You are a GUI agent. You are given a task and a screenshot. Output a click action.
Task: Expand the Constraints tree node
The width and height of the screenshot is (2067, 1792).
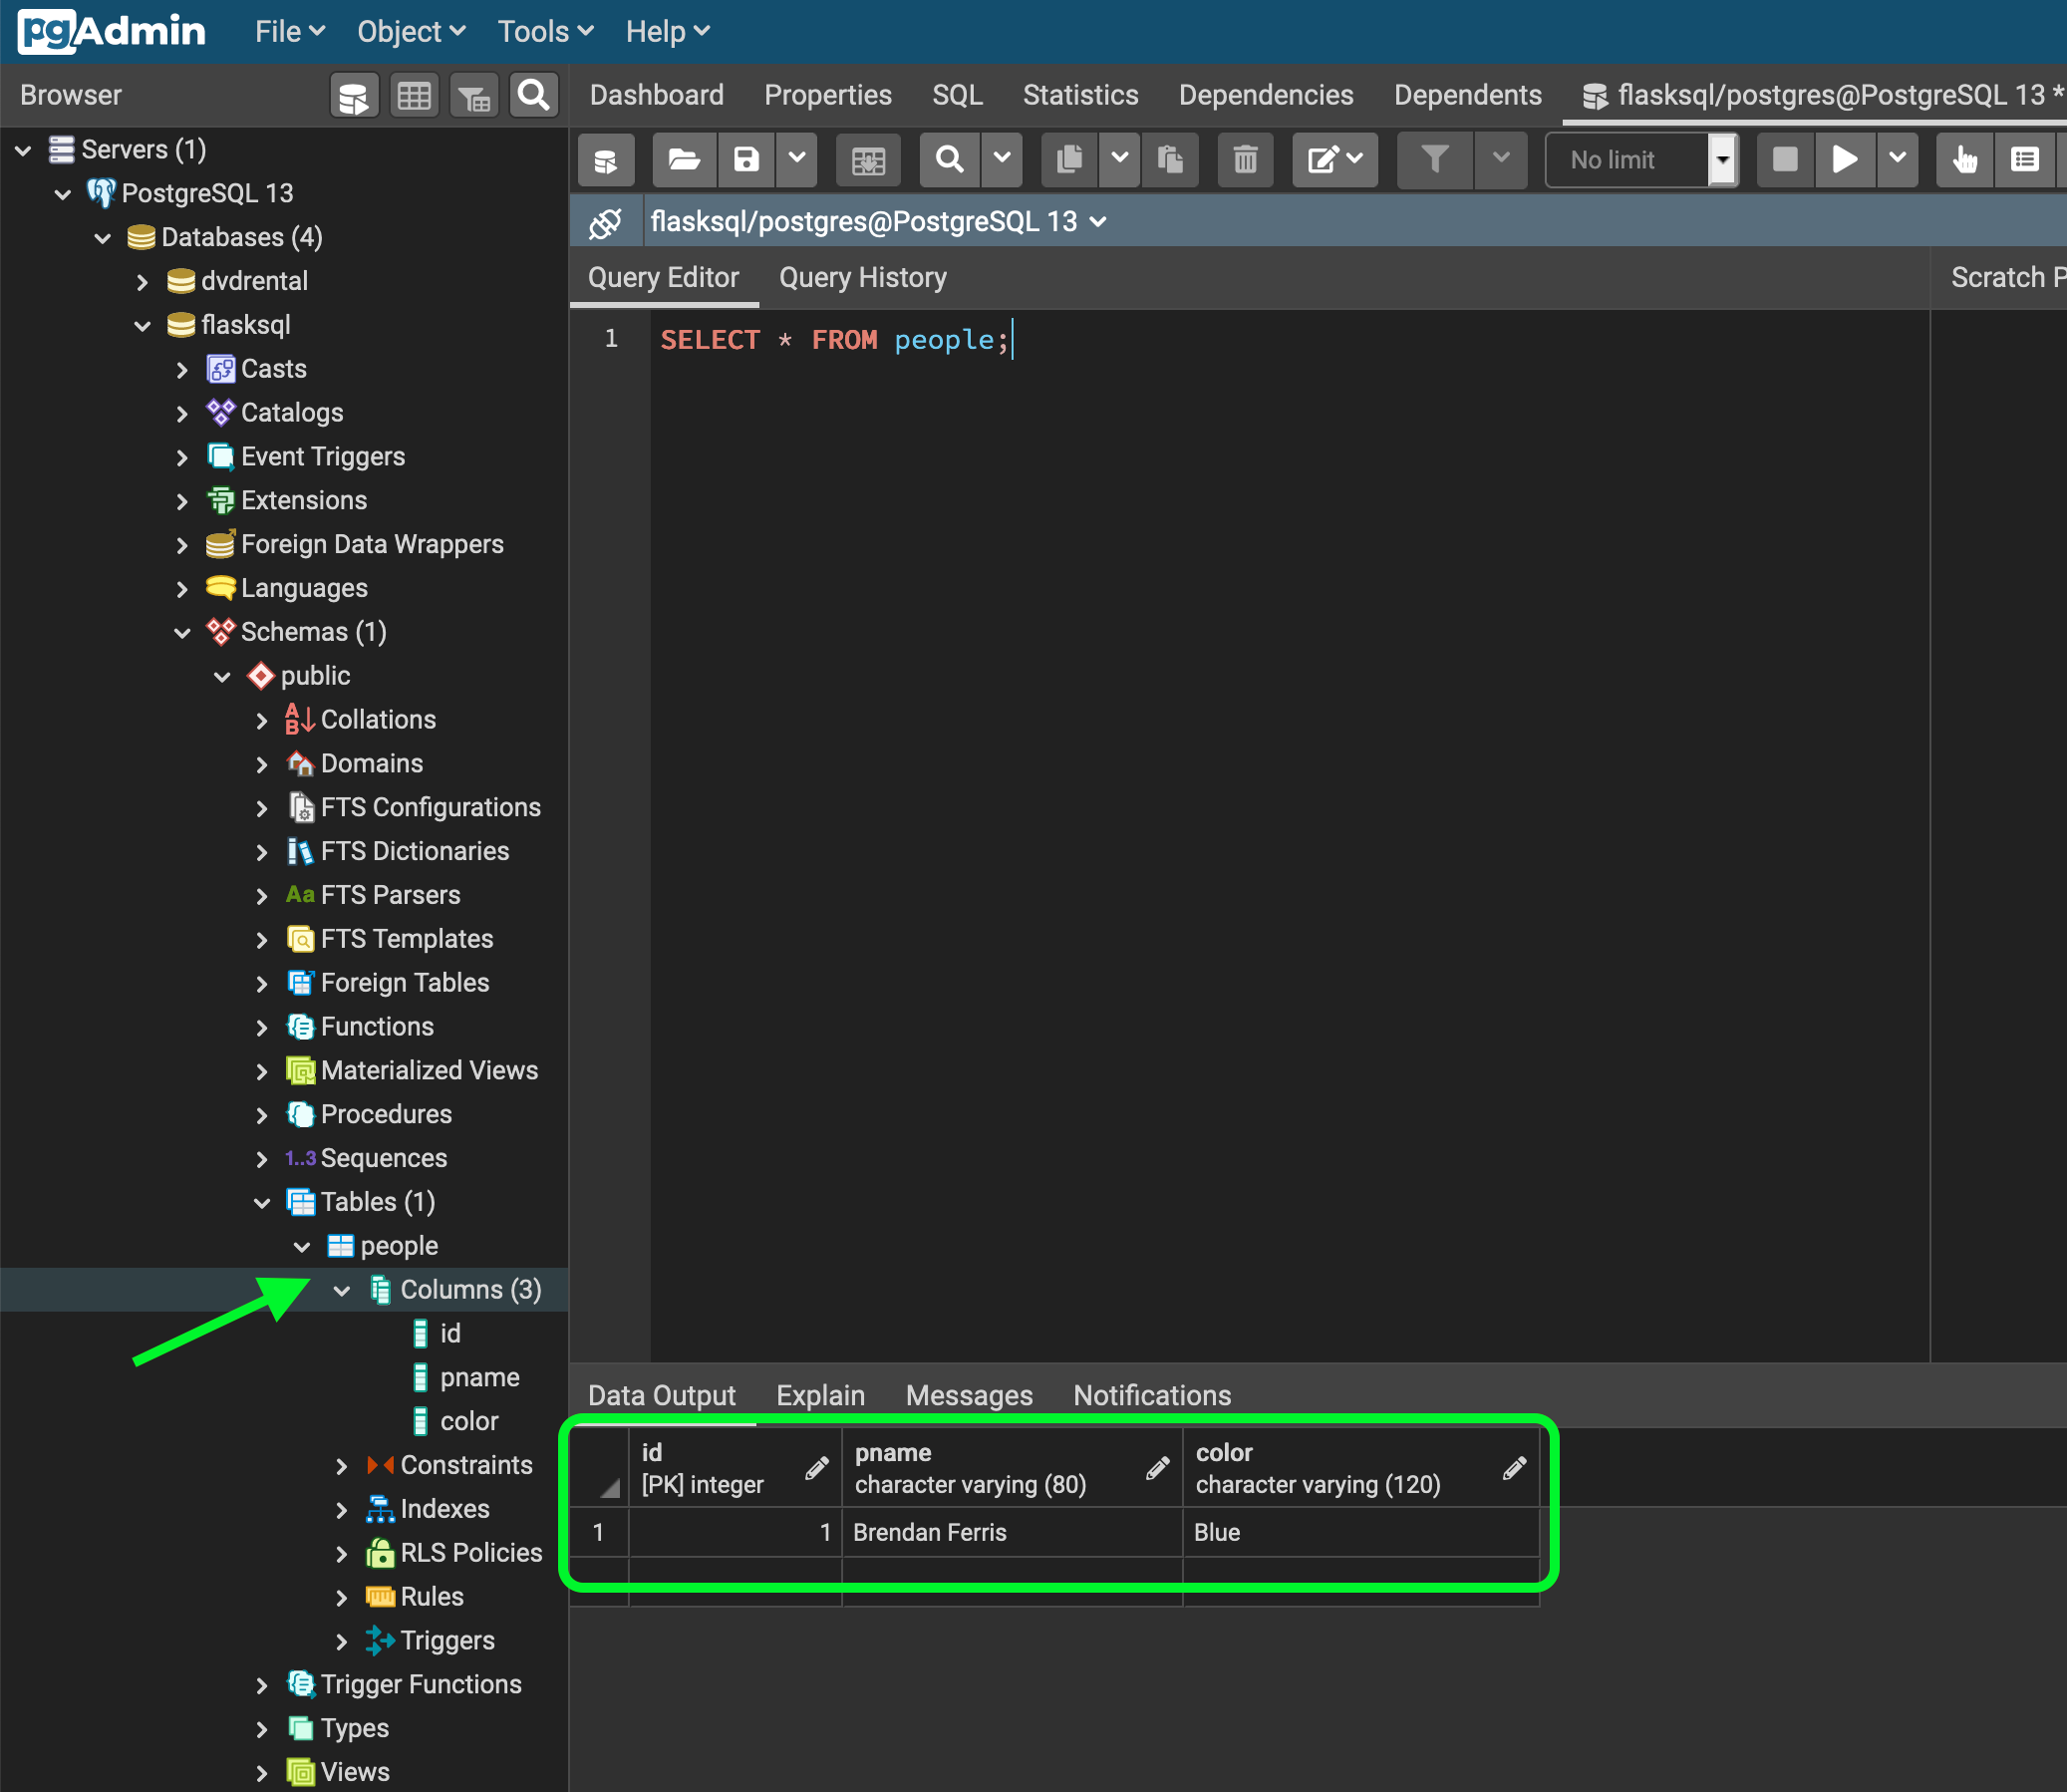[342, 1466]
